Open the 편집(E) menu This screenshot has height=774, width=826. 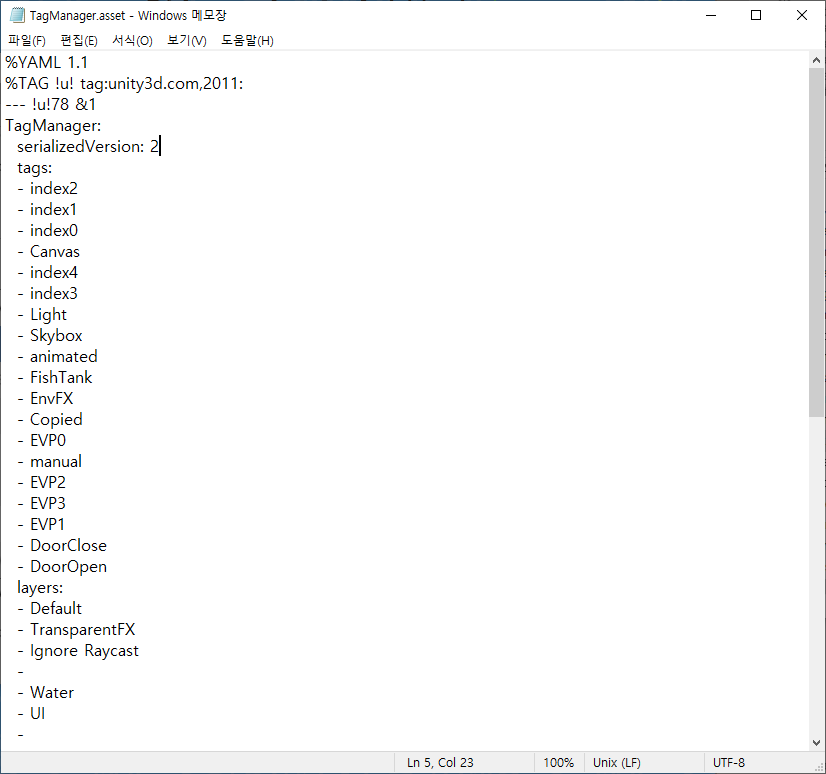click(x=79, y=41)
